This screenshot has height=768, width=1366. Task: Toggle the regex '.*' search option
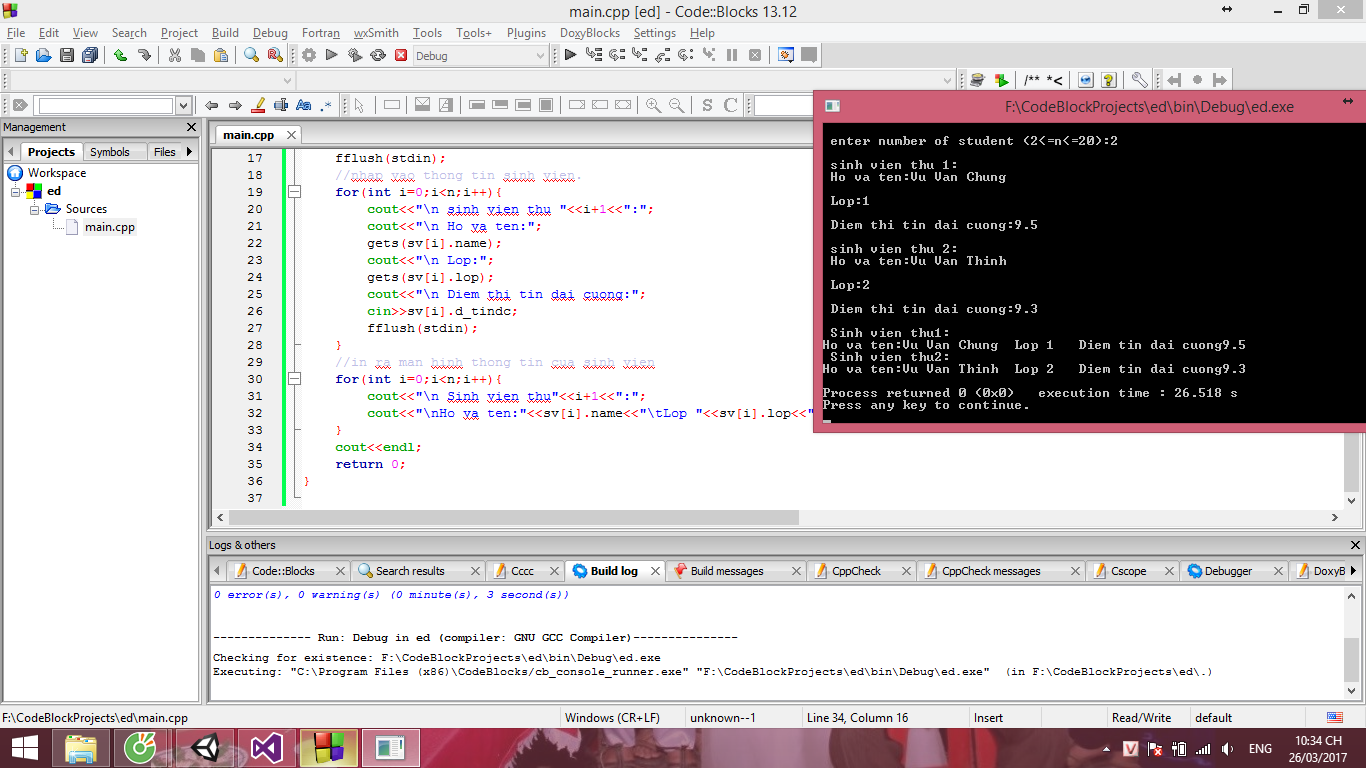(326, 105)
